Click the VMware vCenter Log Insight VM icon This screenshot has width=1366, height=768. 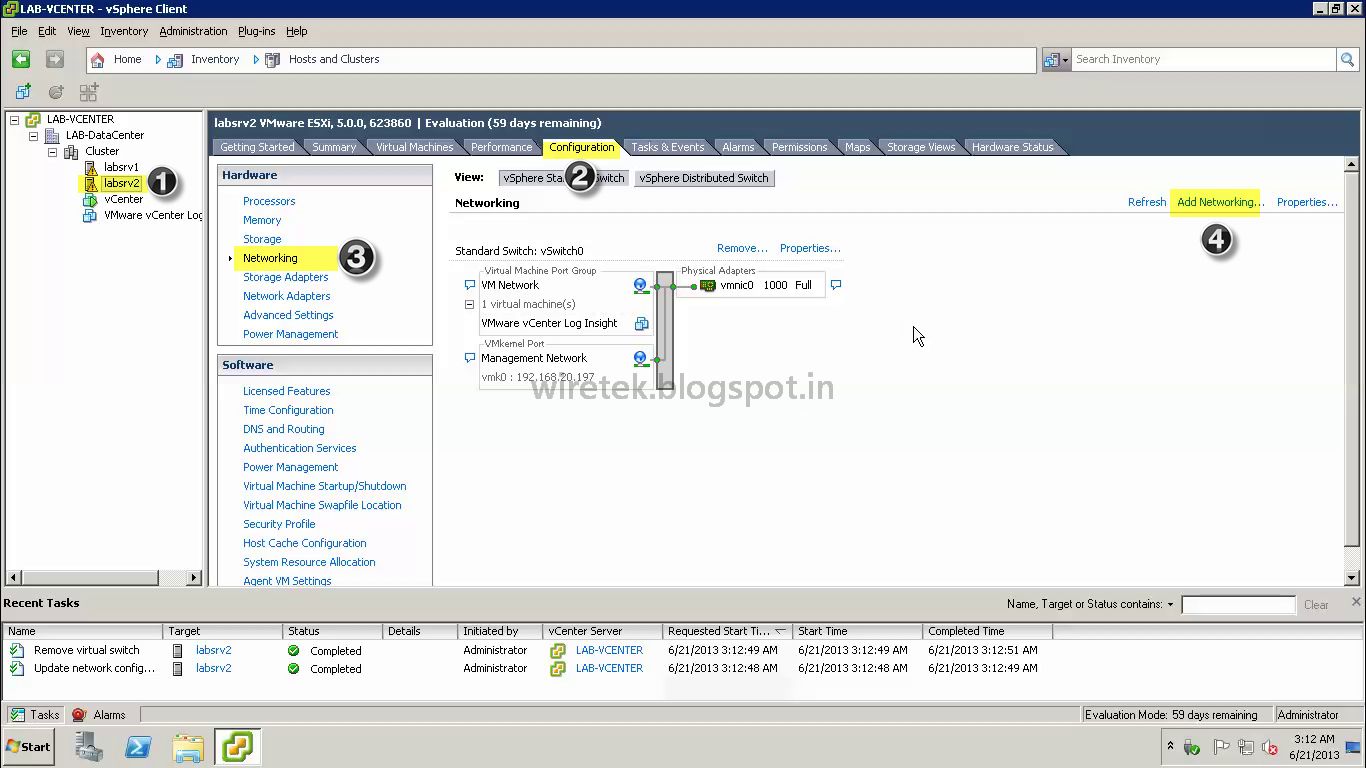click(x=641, y=324)
